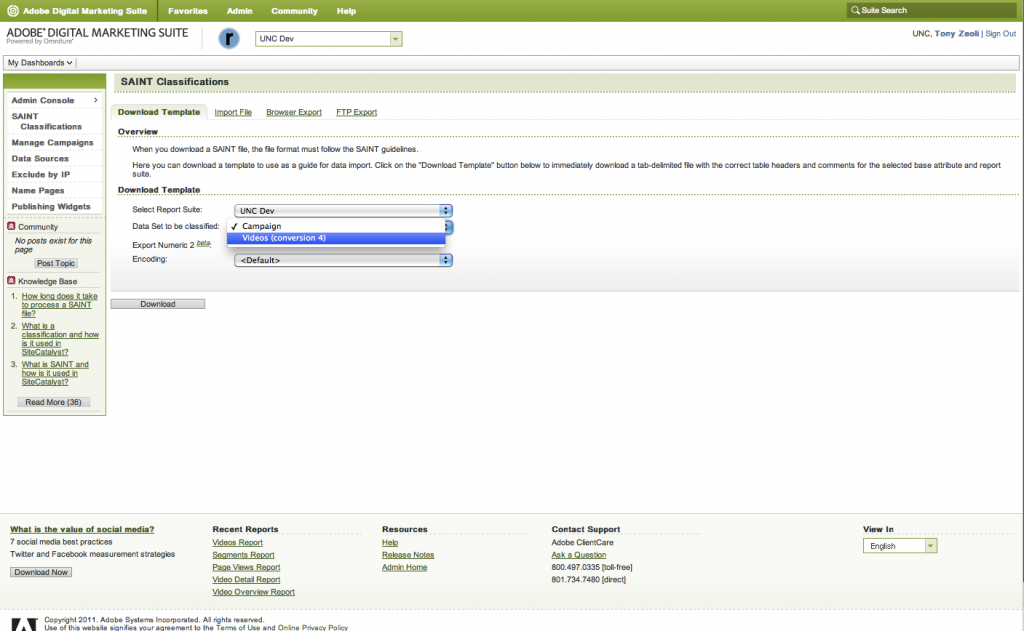Viewport: 1024px width, 631px height.
Task: Click the Help link under Resources
Action: coord(390,543)
